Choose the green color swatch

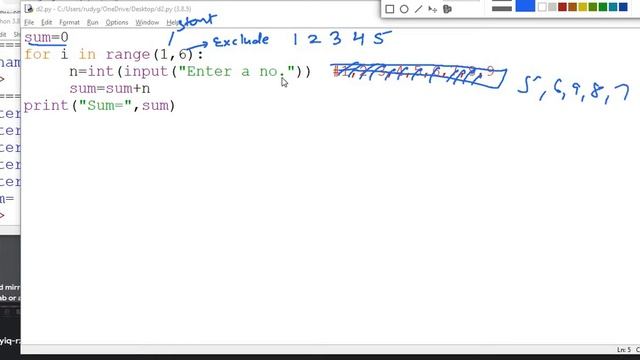603,7
